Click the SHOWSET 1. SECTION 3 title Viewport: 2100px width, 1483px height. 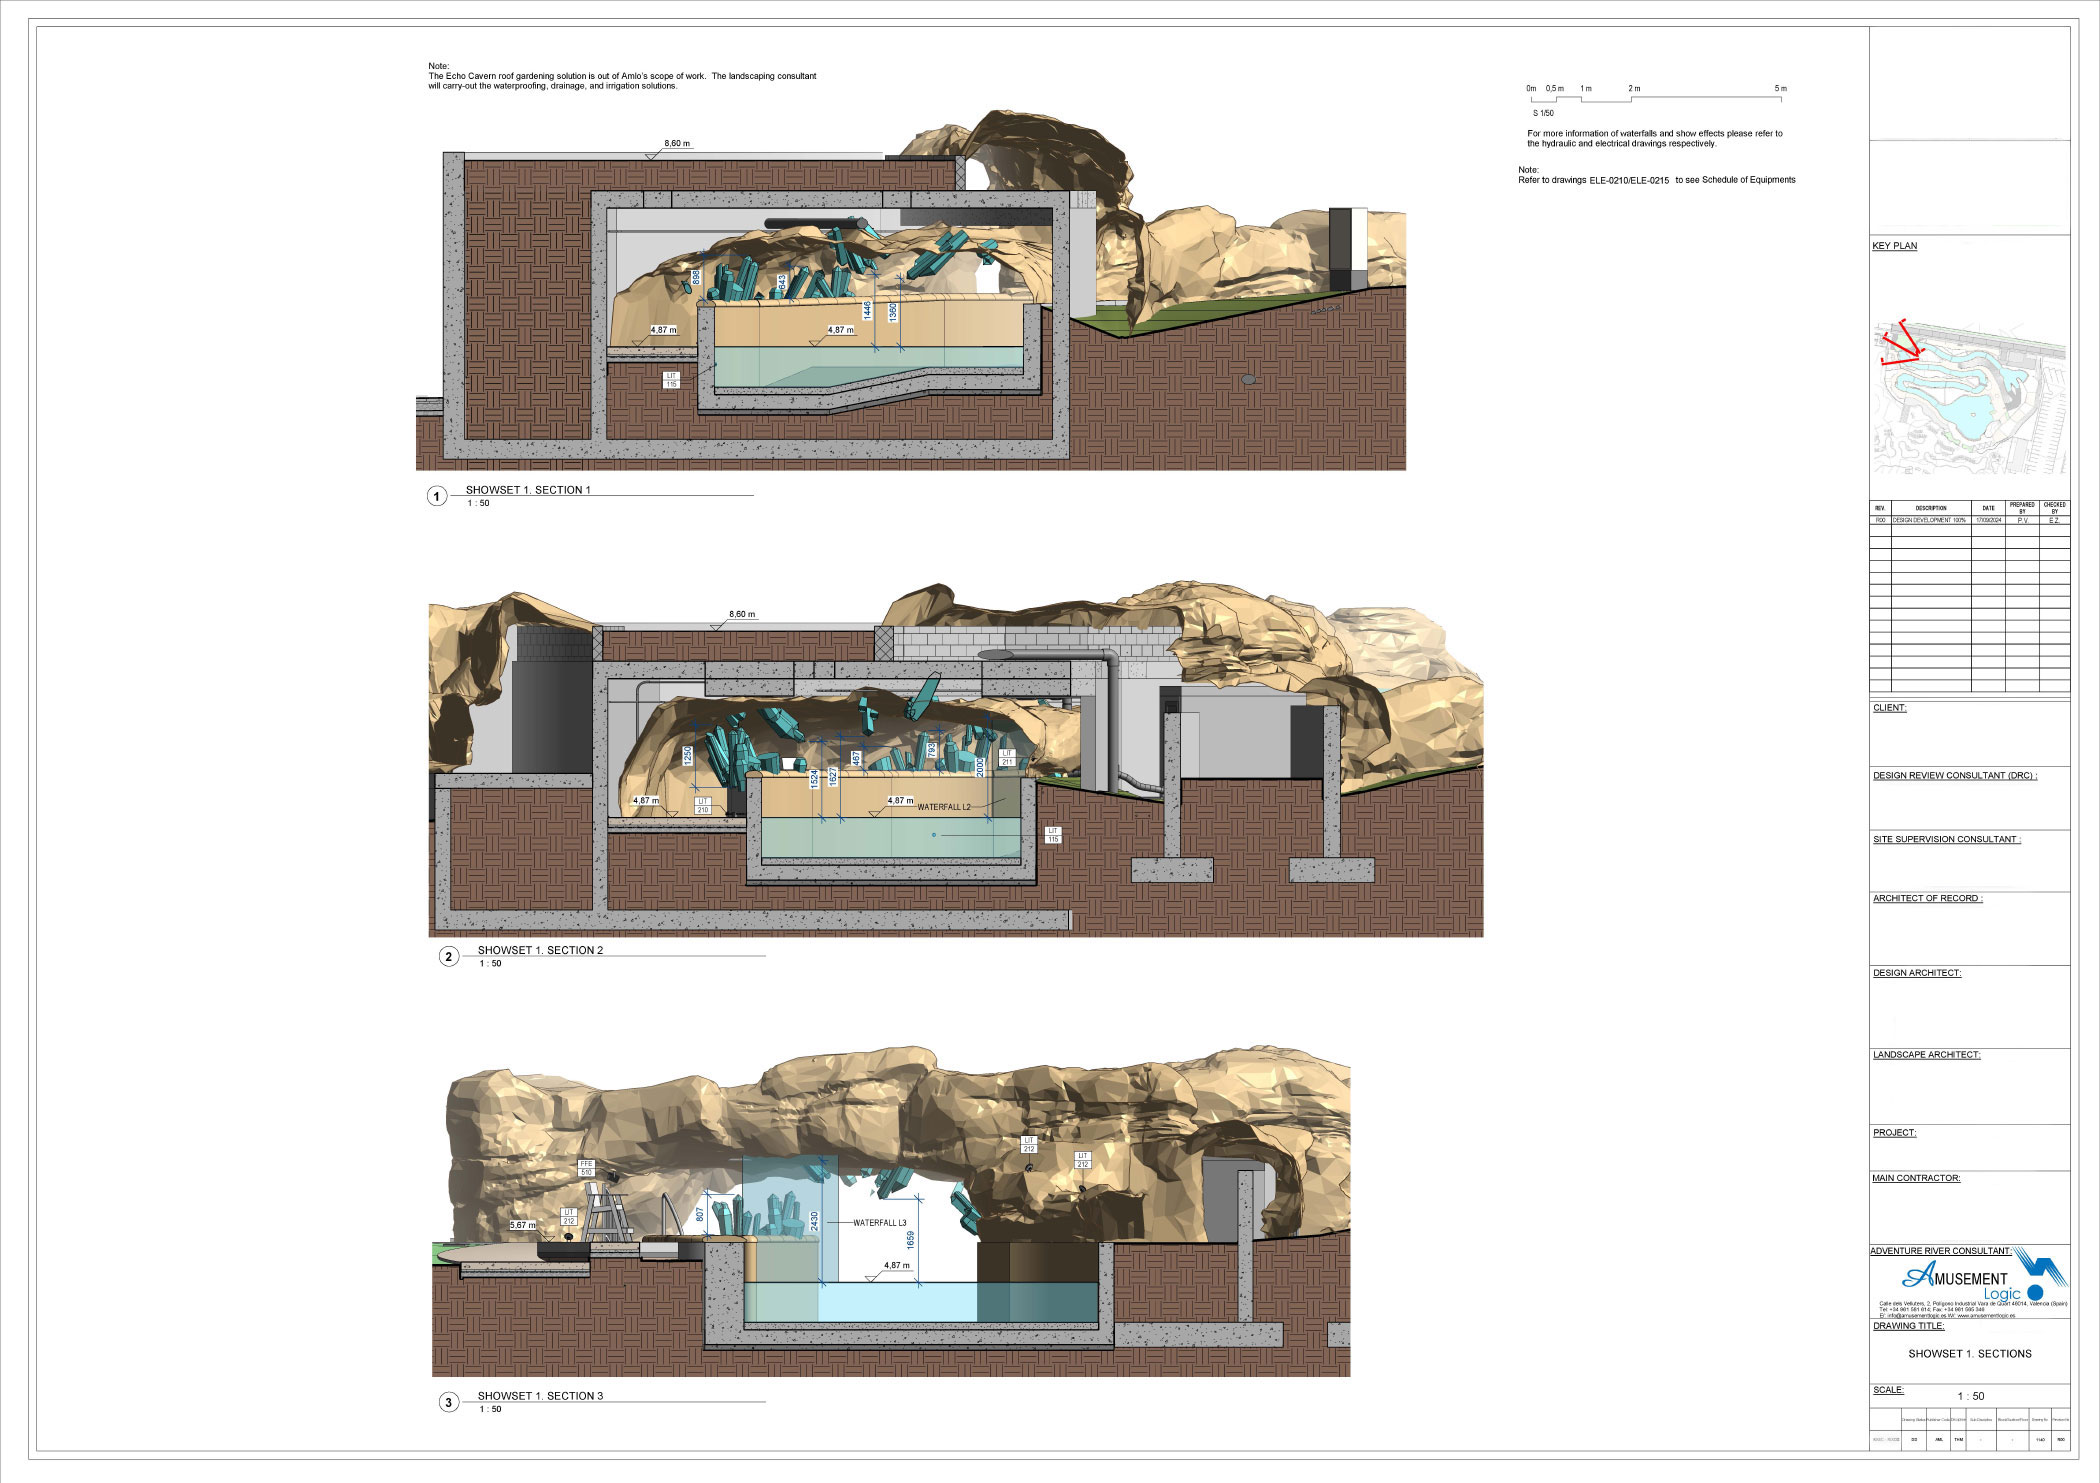tap(540, 1396)
